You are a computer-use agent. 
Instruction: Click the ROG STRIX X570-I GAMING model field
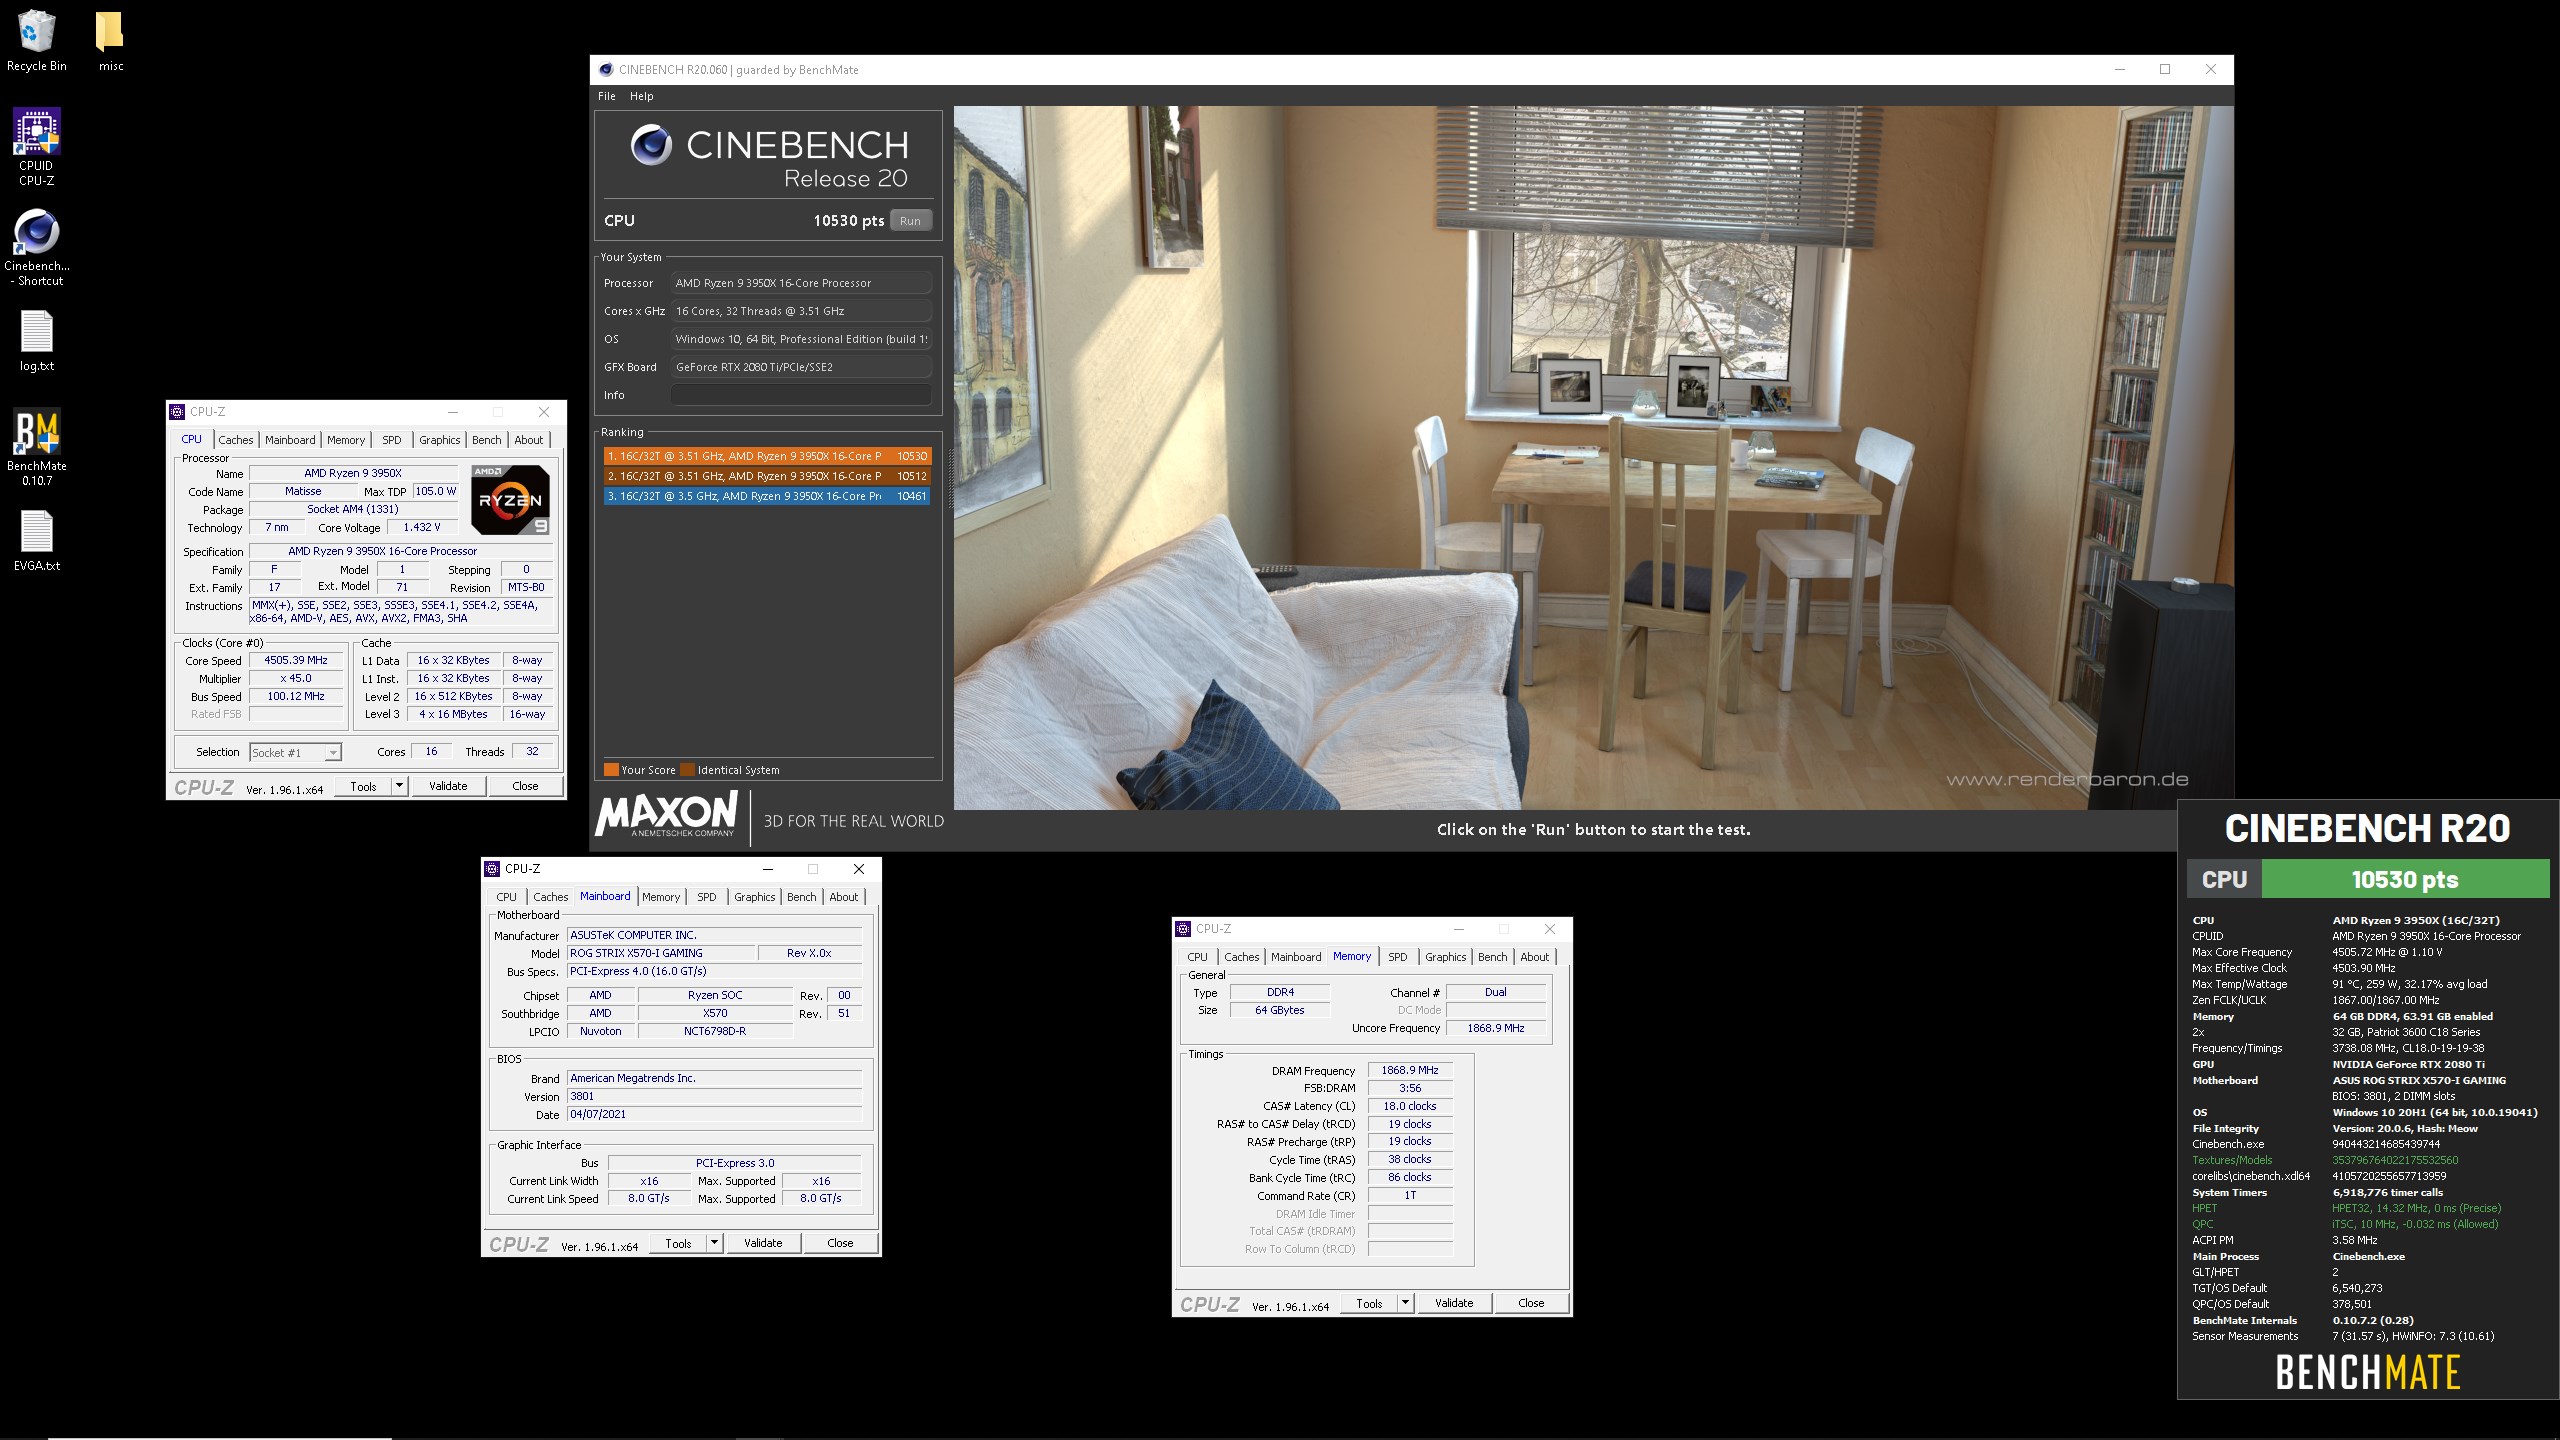pyautogui.click(x=660, y=953)
